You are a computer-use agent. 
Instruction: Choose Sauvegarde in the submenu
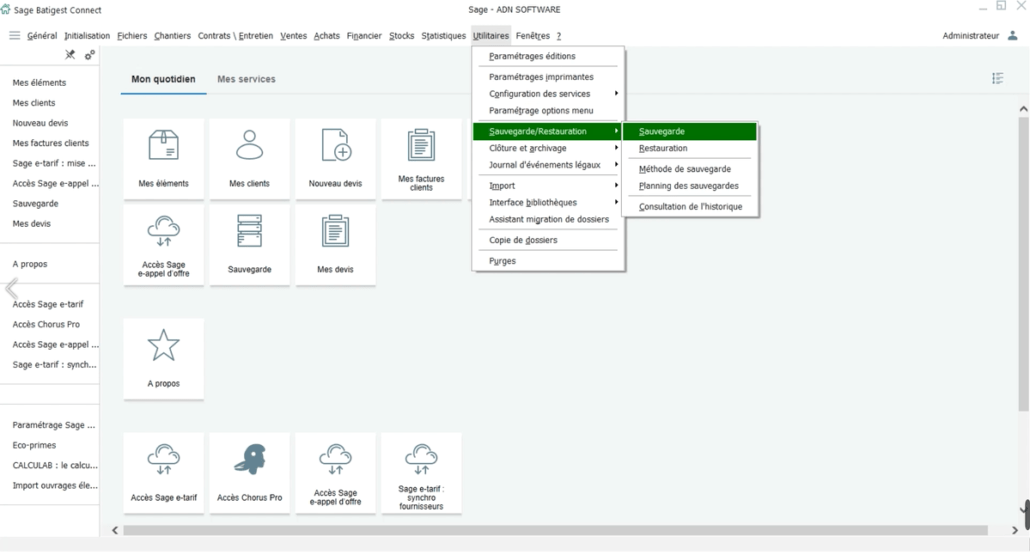tap(690, 131)
